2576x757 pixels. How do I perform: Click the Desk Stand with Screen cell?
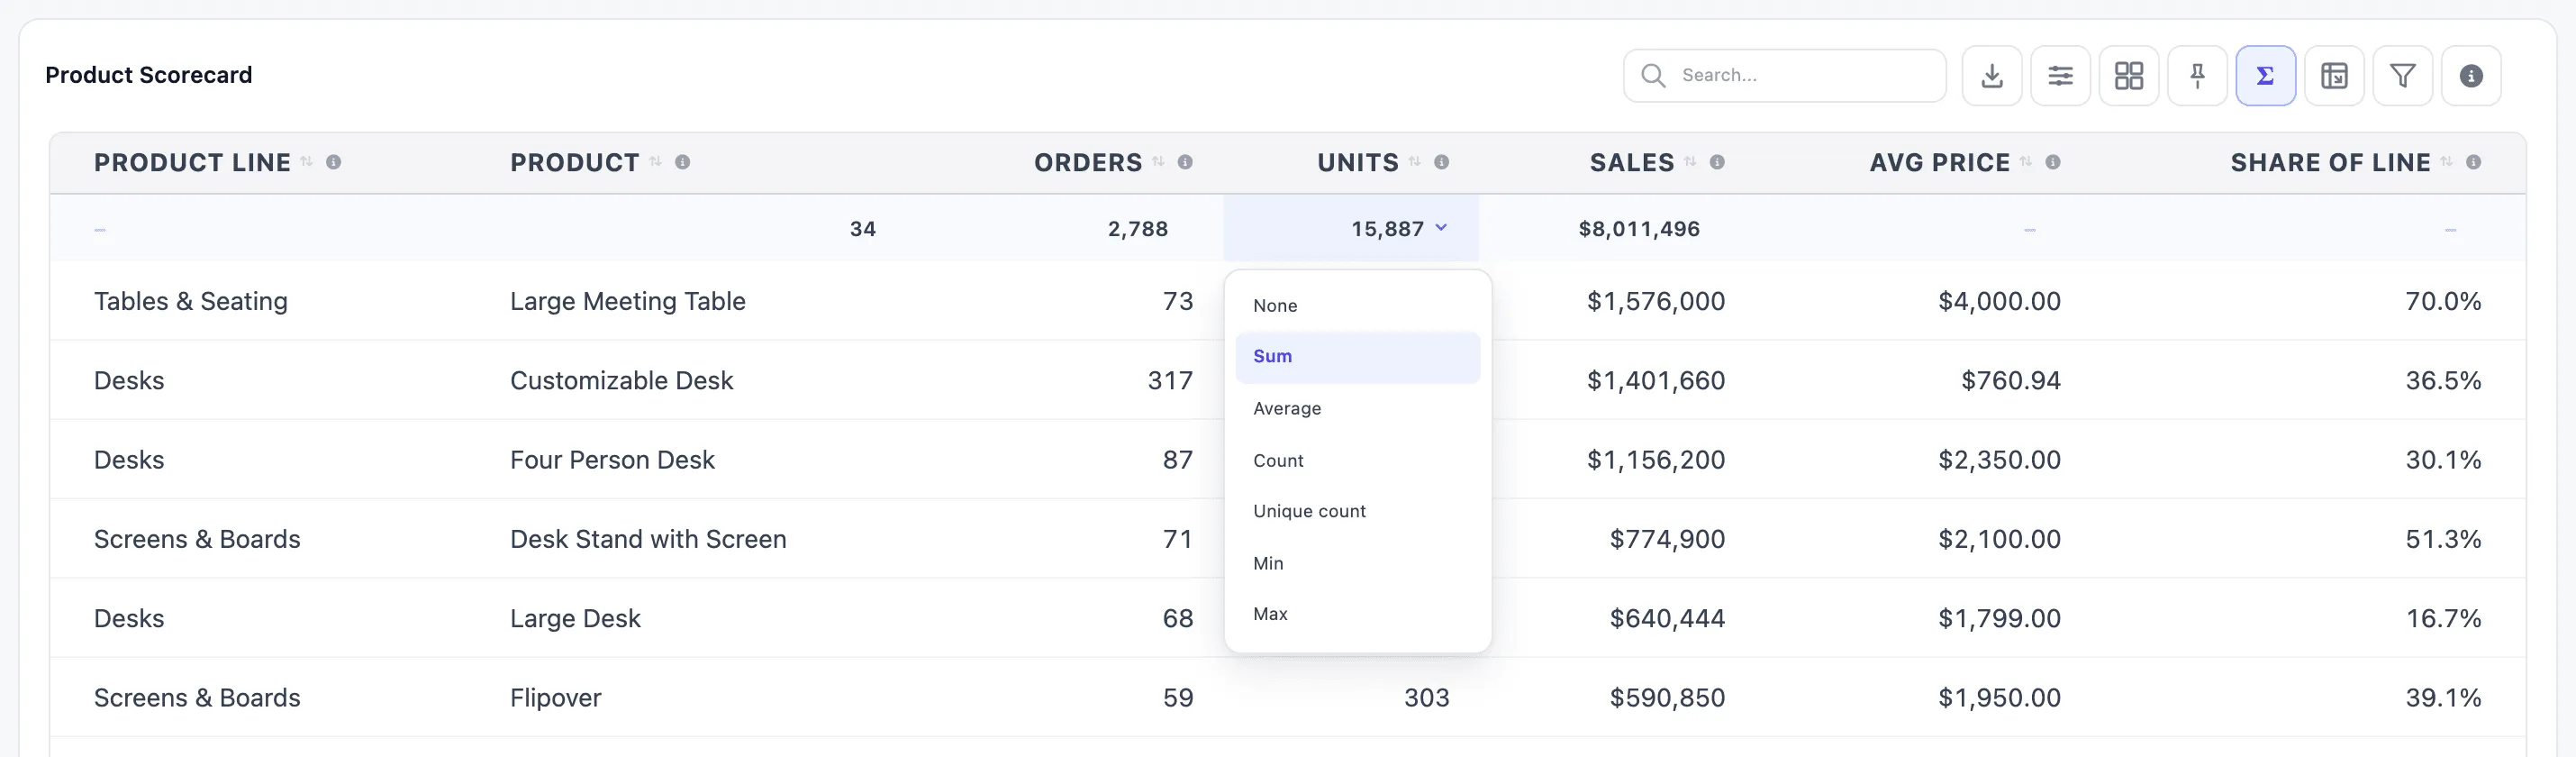click(648, 539)
